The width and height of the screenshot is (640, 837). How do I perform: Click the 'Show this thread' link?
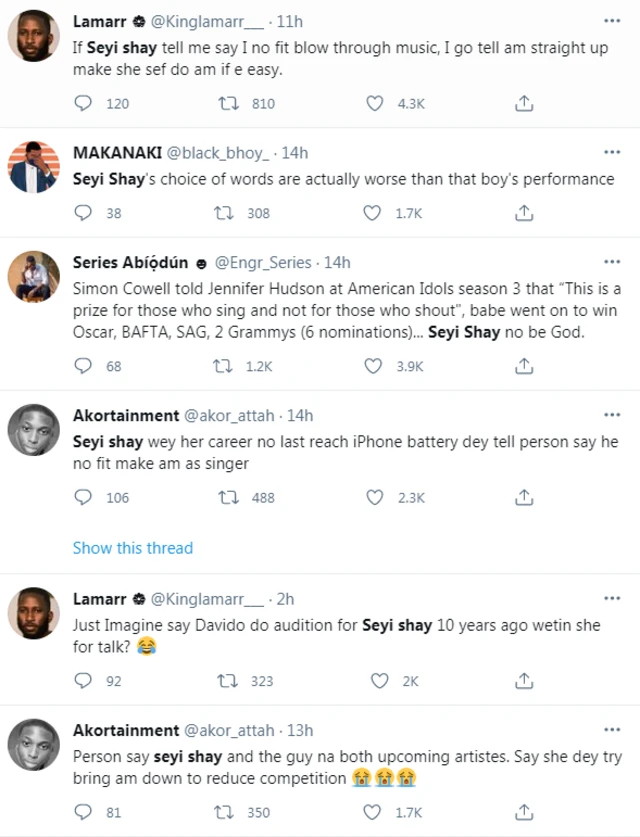click(133, 548)
